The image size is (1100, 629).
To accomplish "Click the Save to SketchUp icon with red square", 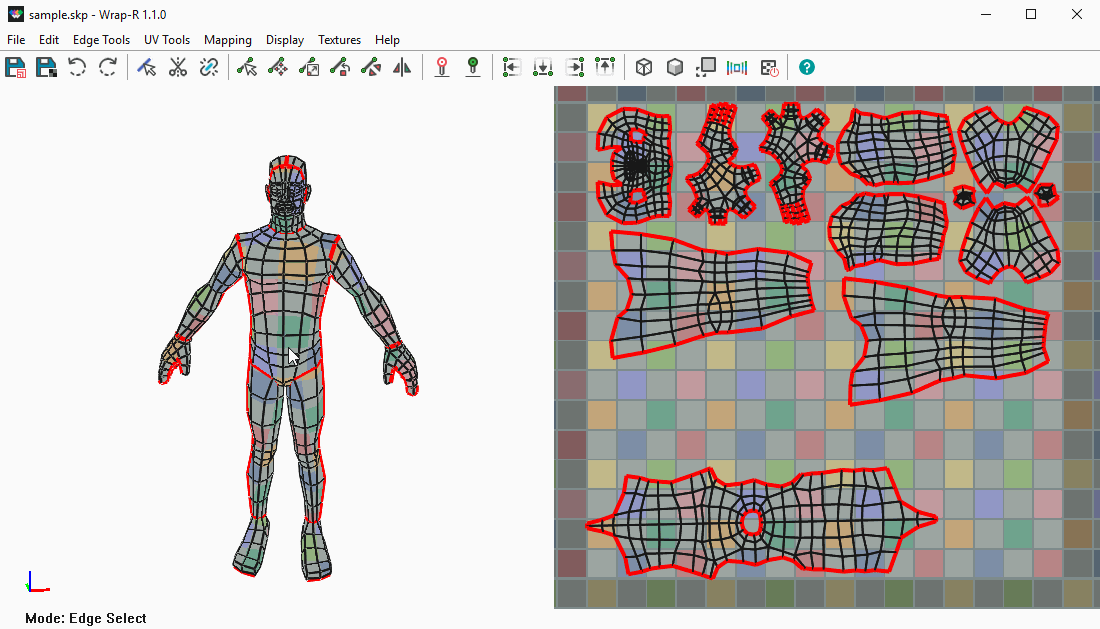I will [16, 67].
